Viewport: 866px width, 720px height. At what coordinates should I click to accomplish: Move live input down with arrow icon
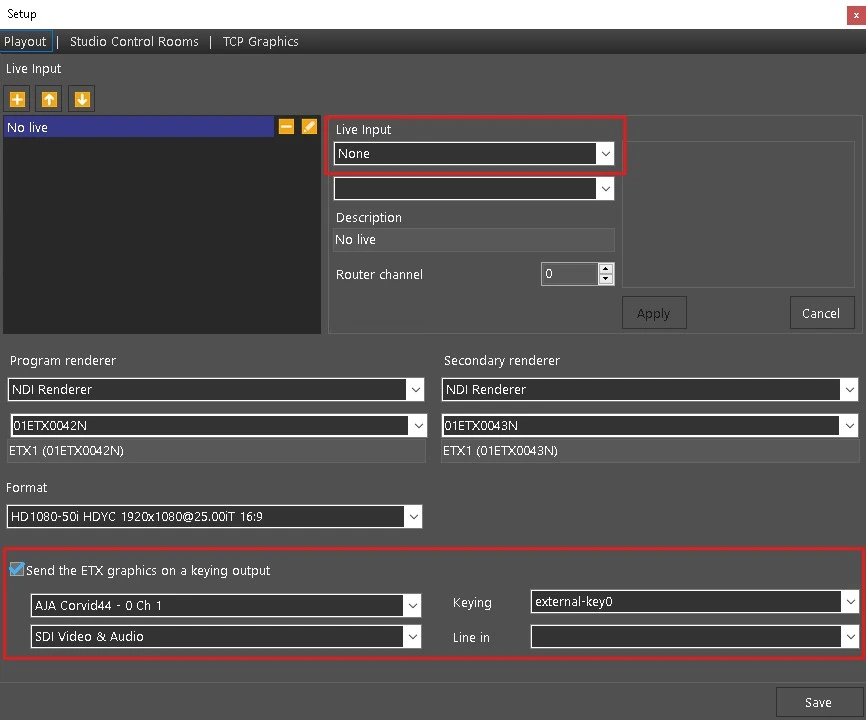[x=82, y=100]
